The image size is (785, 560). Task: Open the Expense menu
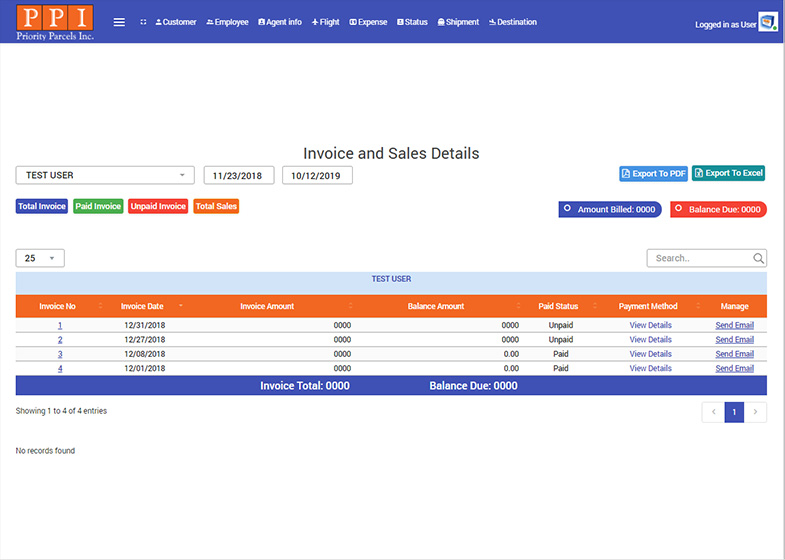pos(368,22)
